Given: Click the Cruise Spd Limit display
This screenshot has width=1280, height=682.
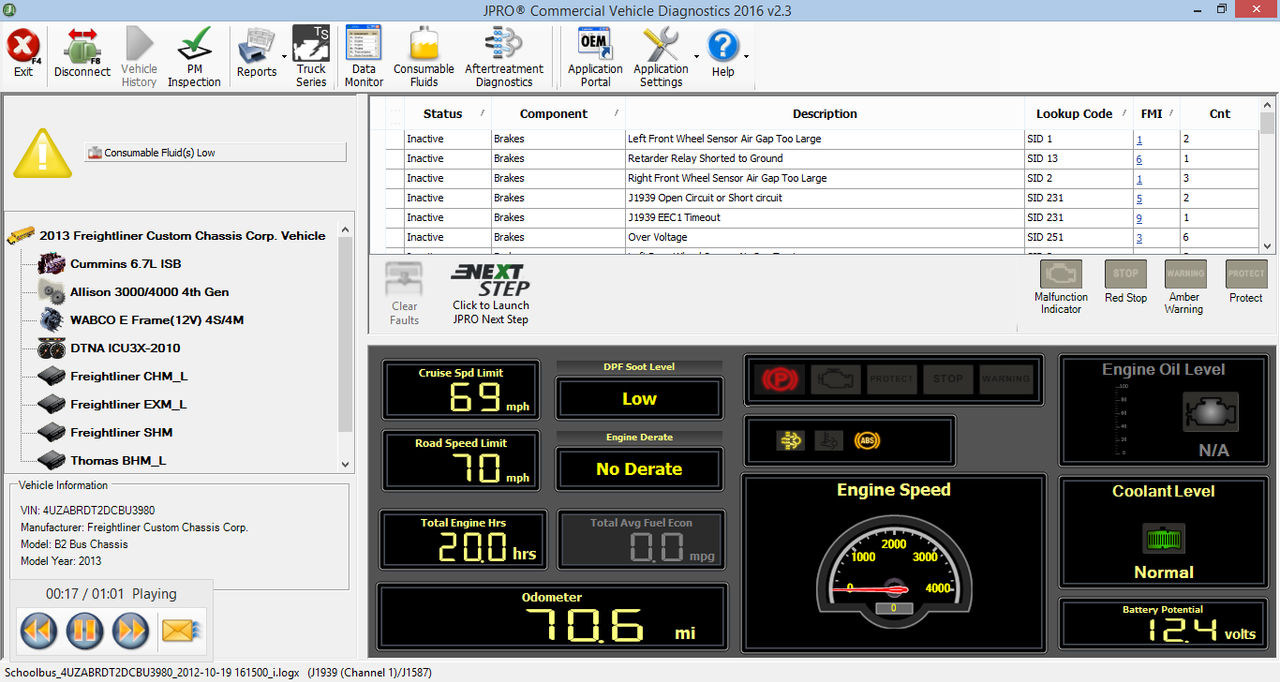Looking at the screenshot, I should (x=460, y=390).
